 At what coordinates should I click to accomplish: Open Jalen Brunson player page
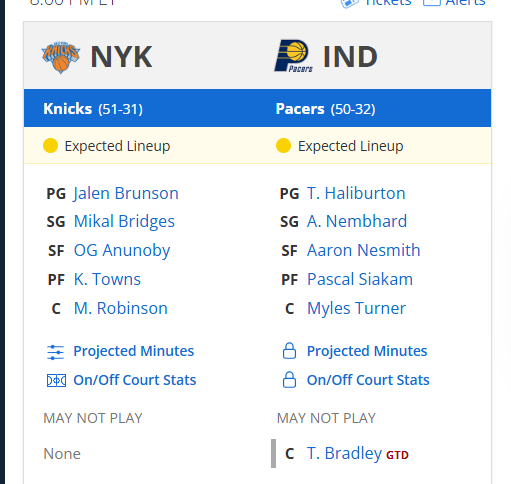click(126, 194)
